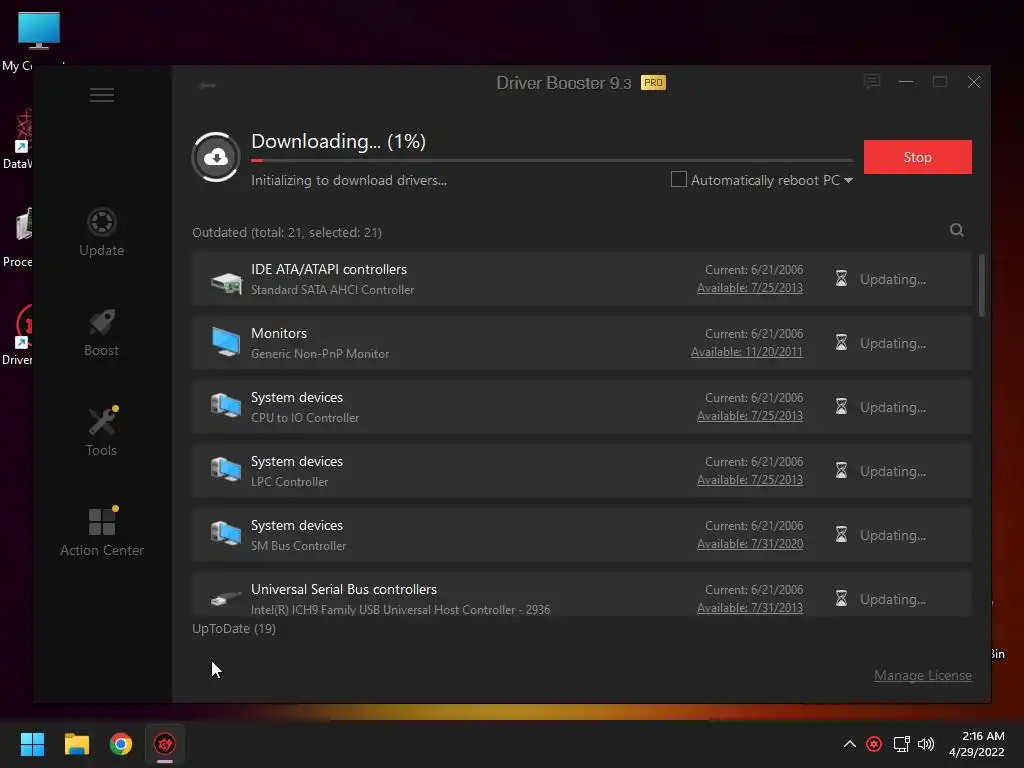Open the Windows Start menu

point(32,744)
